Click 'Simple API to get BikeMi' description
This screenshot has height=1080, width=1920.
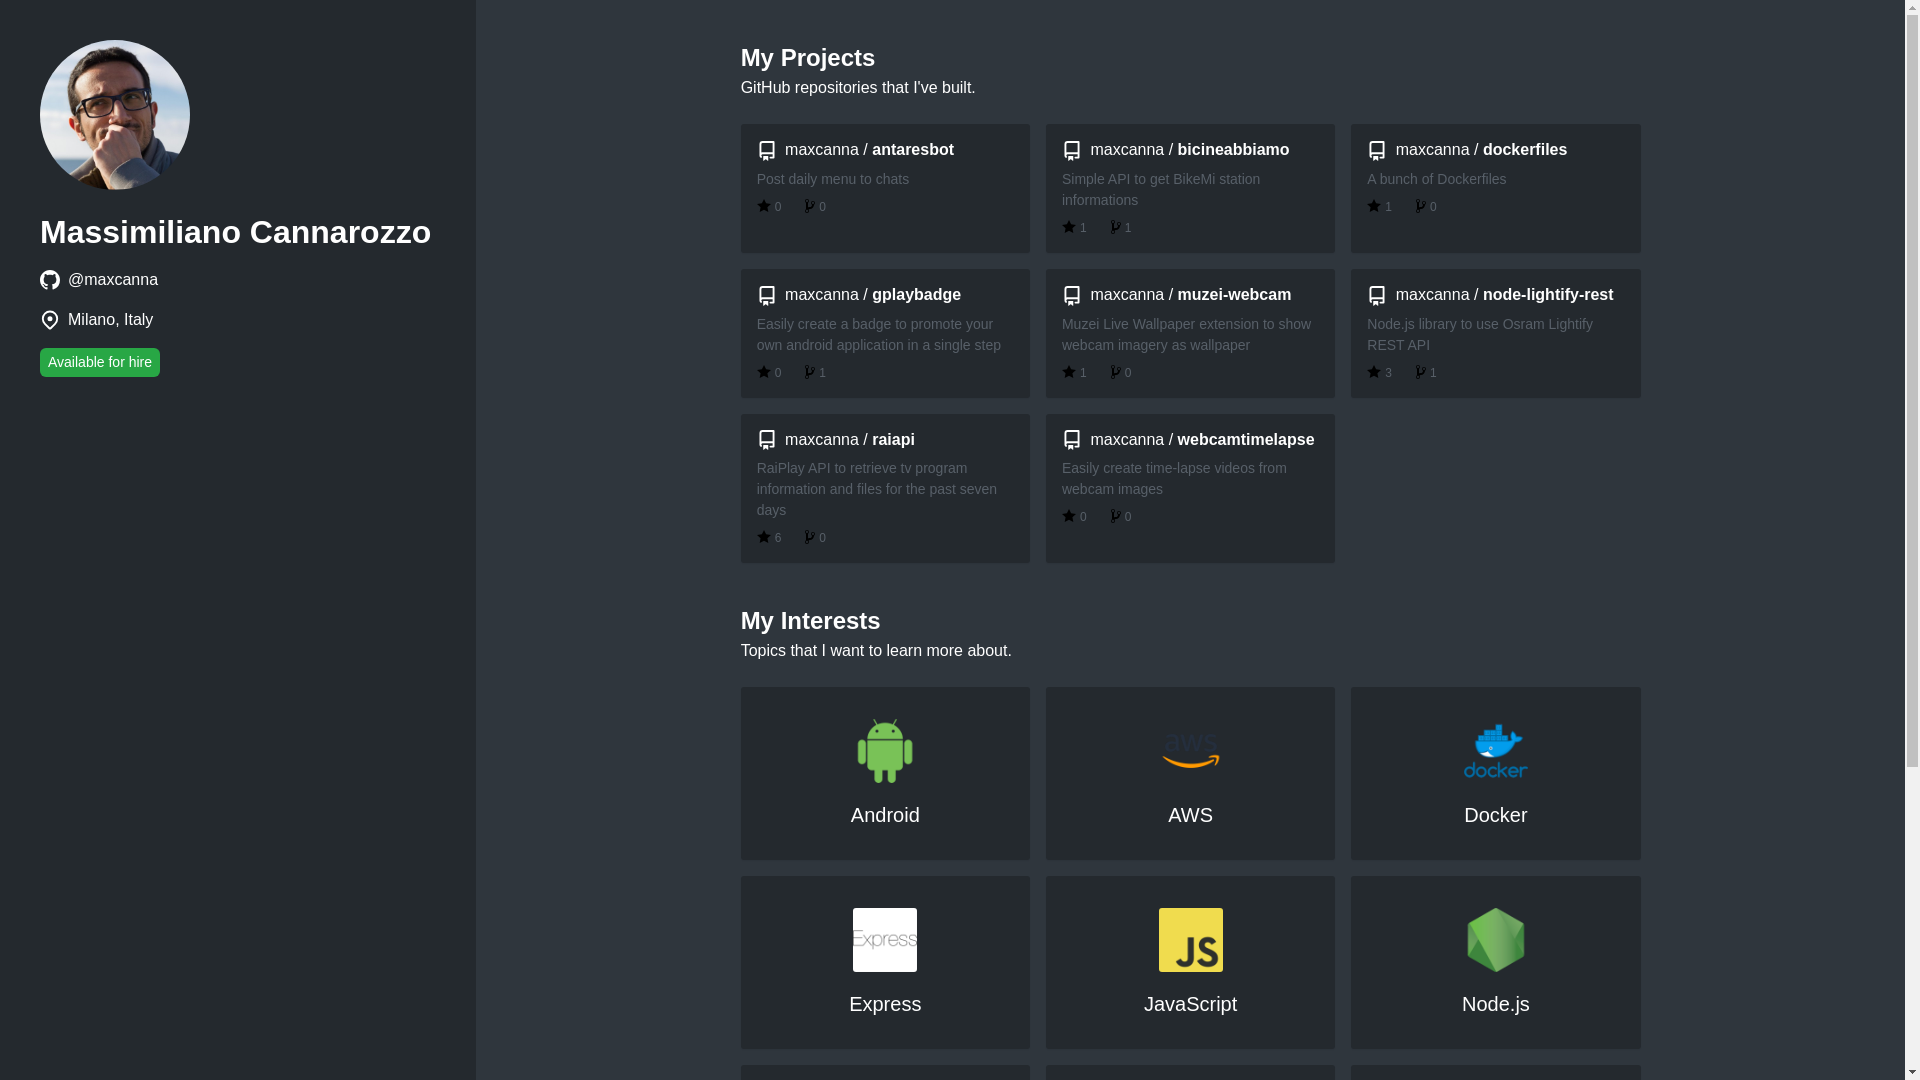(x=1161, y=189)
